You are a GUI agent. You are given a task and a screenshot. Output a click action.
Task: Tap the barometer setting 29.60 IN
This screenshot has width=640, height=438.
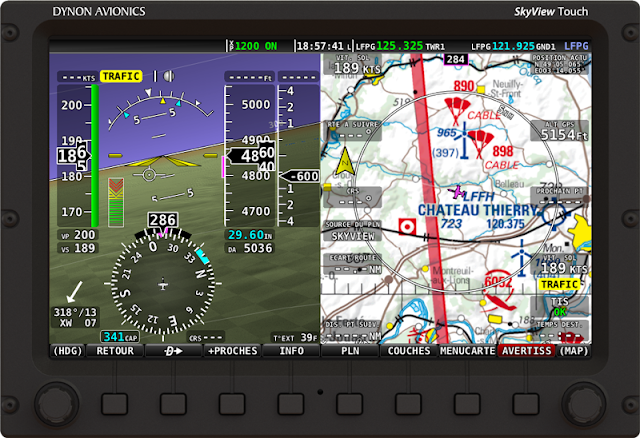tap(250, 235)
